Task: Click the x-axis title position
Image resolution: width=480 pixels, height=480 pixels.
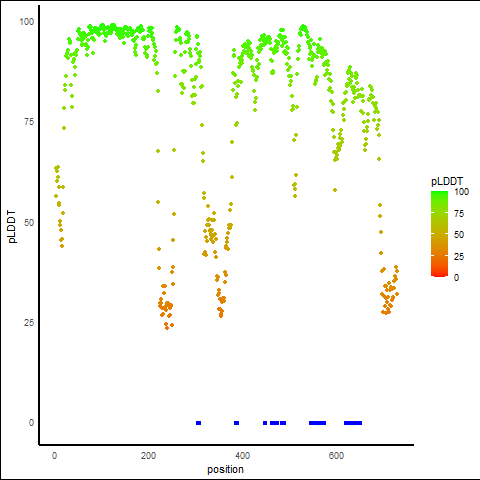Action: click(225, 469)
